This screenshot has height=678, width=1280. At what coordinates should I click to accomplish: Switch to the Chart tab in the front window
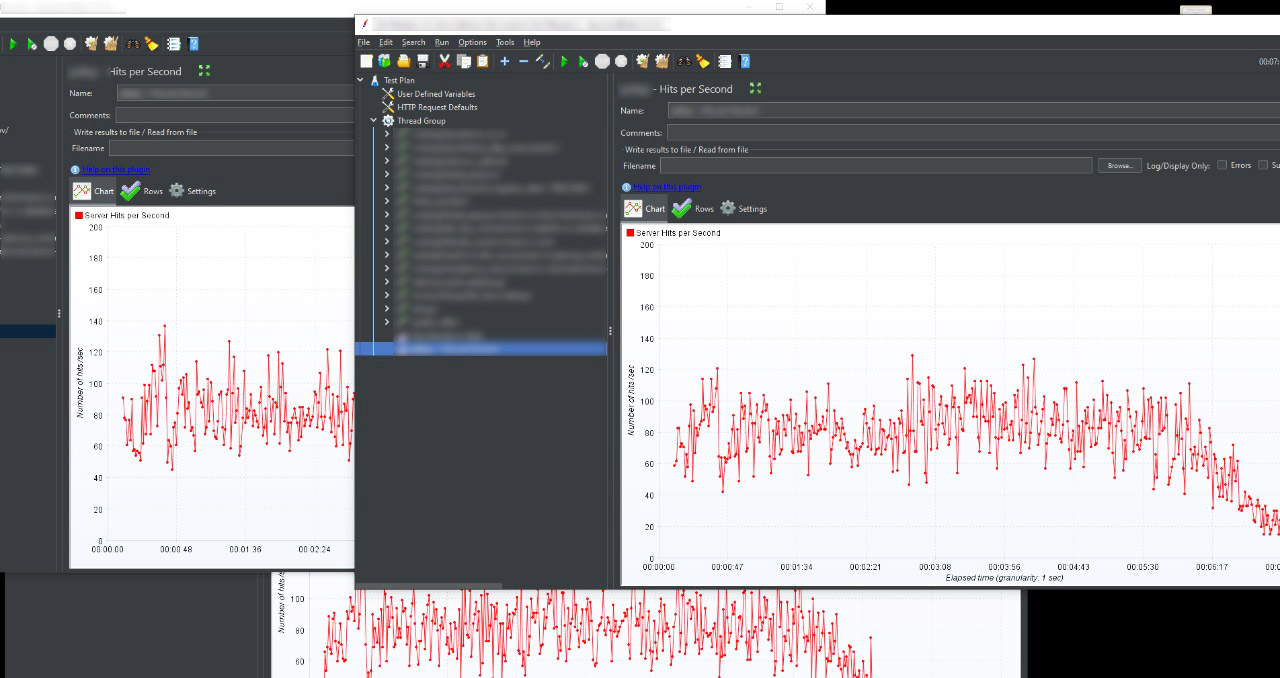coord(645,208)
